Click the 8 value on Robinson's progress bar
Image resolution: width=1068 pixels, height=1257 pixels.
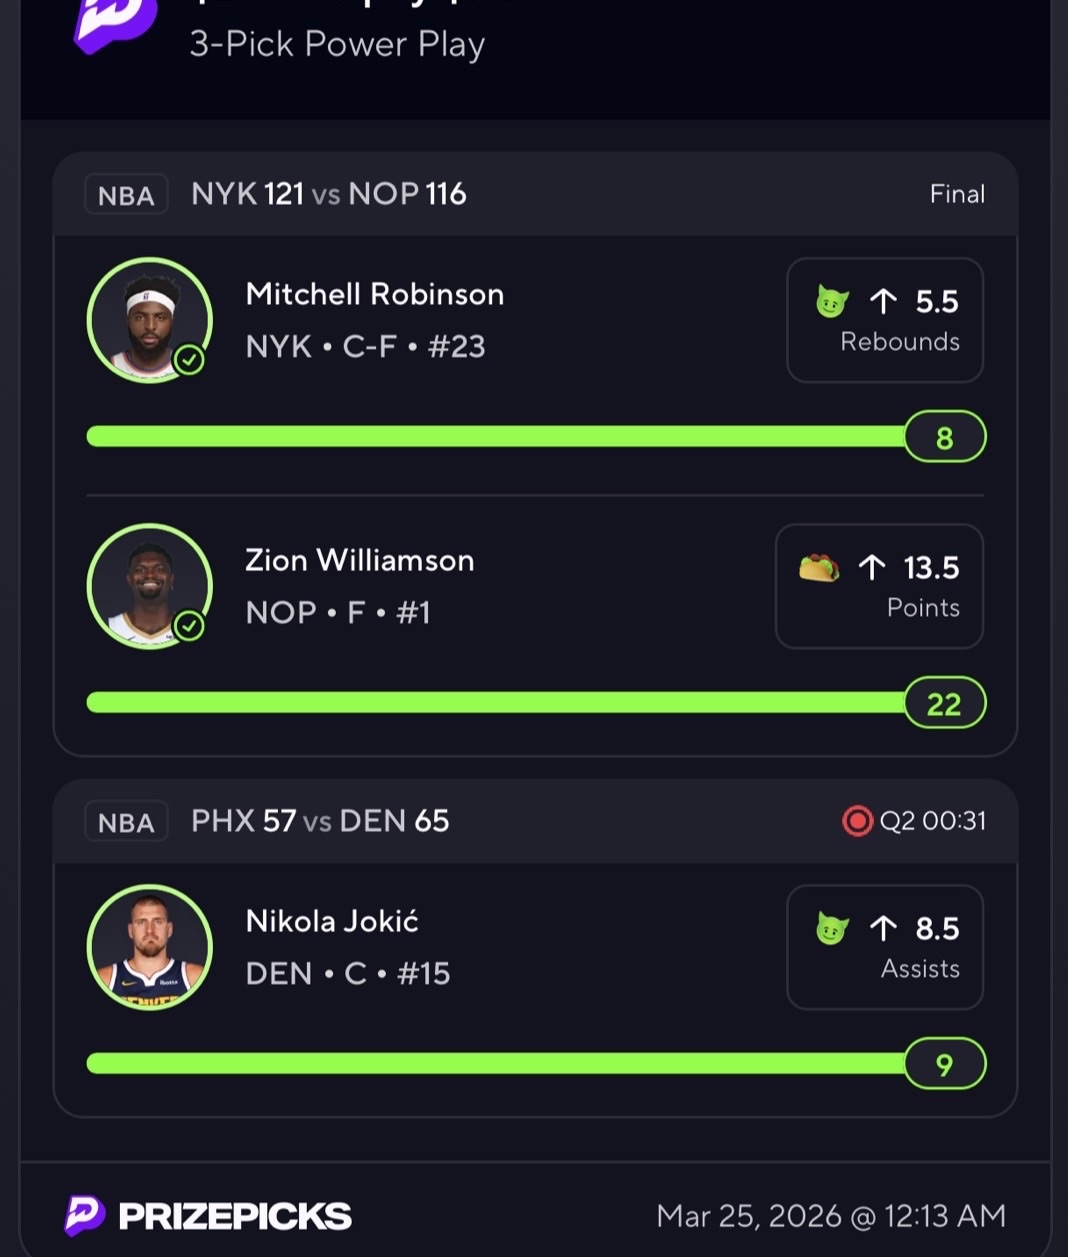[x=945, y=437]
